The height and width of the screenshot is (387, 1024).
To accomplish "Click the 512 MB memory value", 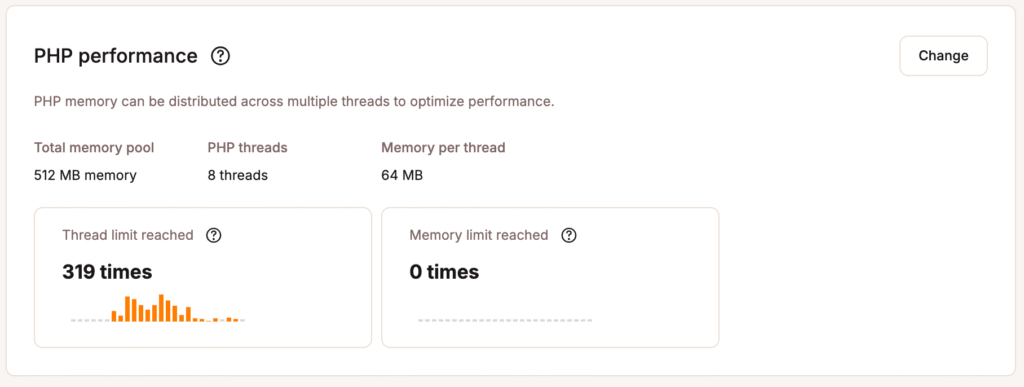I will click(x=86, y=176).
